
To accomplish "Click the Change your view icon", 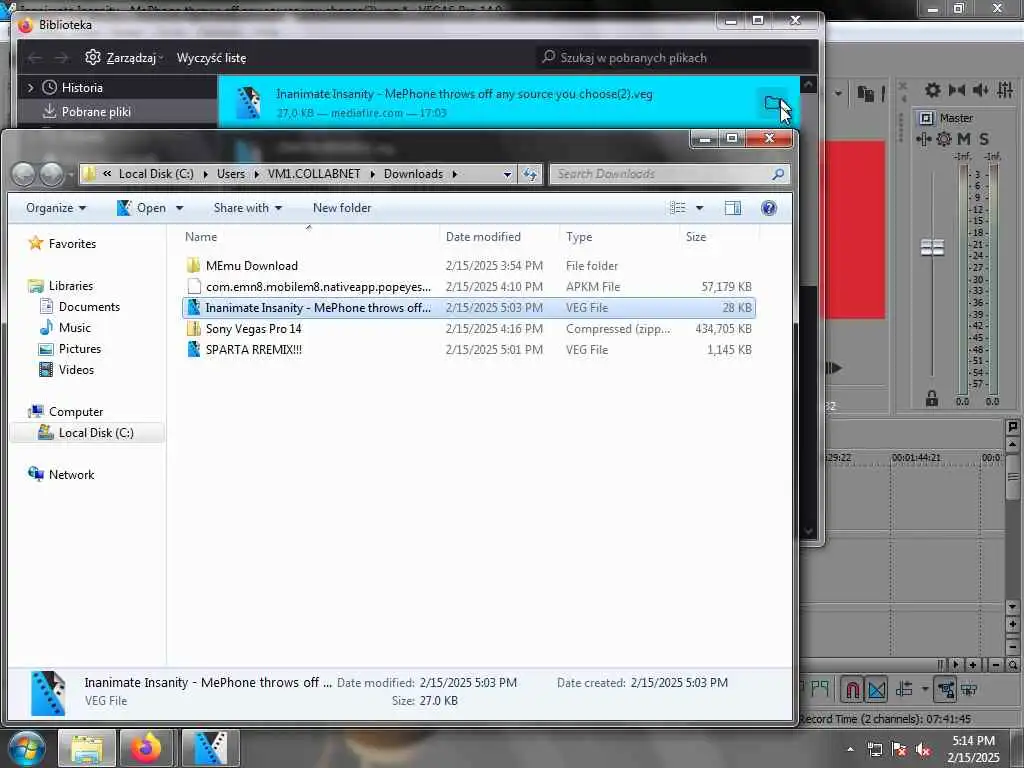I will (678, 208).
